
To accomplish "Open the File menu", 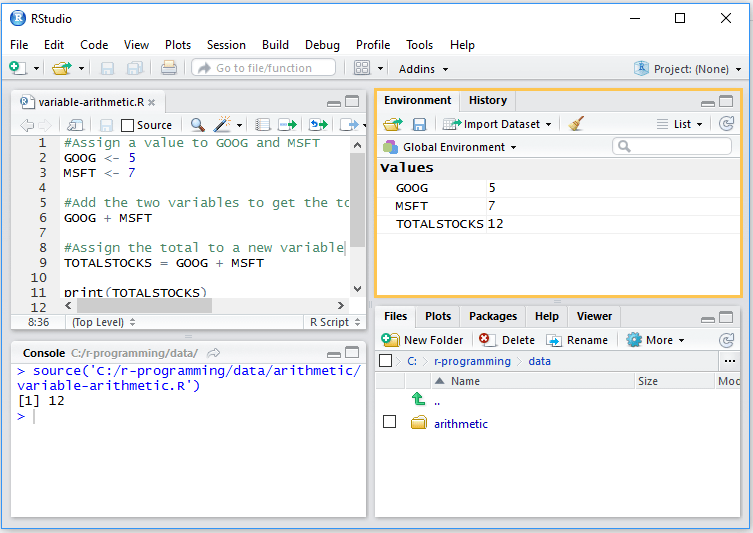I will click(x=19, y=45).
